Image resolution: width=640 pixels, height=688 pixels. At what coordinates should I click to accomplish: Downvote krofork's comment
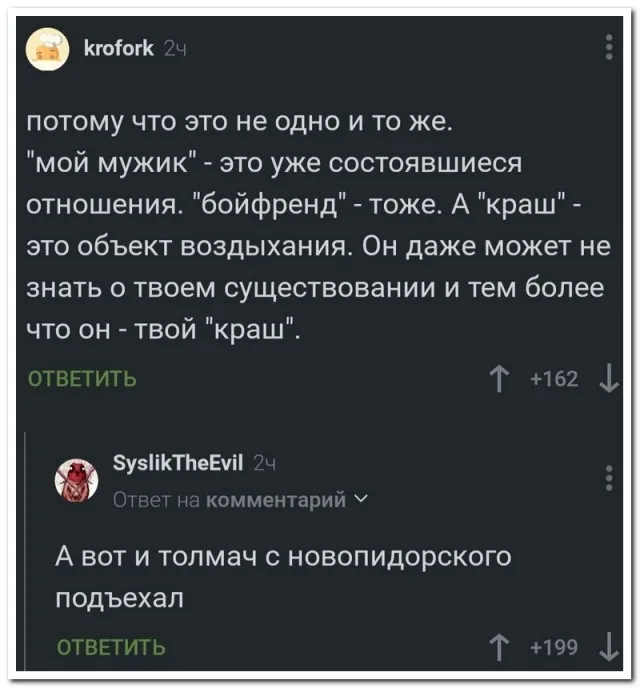pos(609,378)
